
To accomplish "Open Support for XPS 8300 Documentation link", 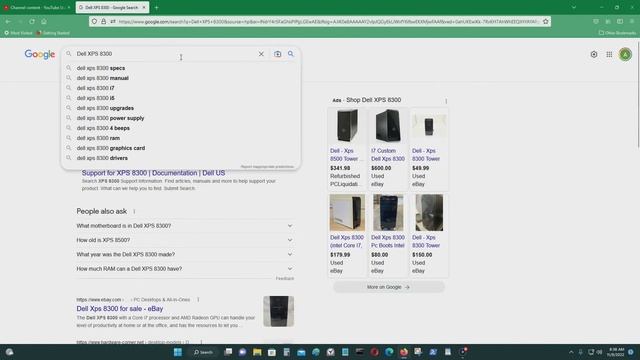I will pyautogui.click(x=153, y=173).
